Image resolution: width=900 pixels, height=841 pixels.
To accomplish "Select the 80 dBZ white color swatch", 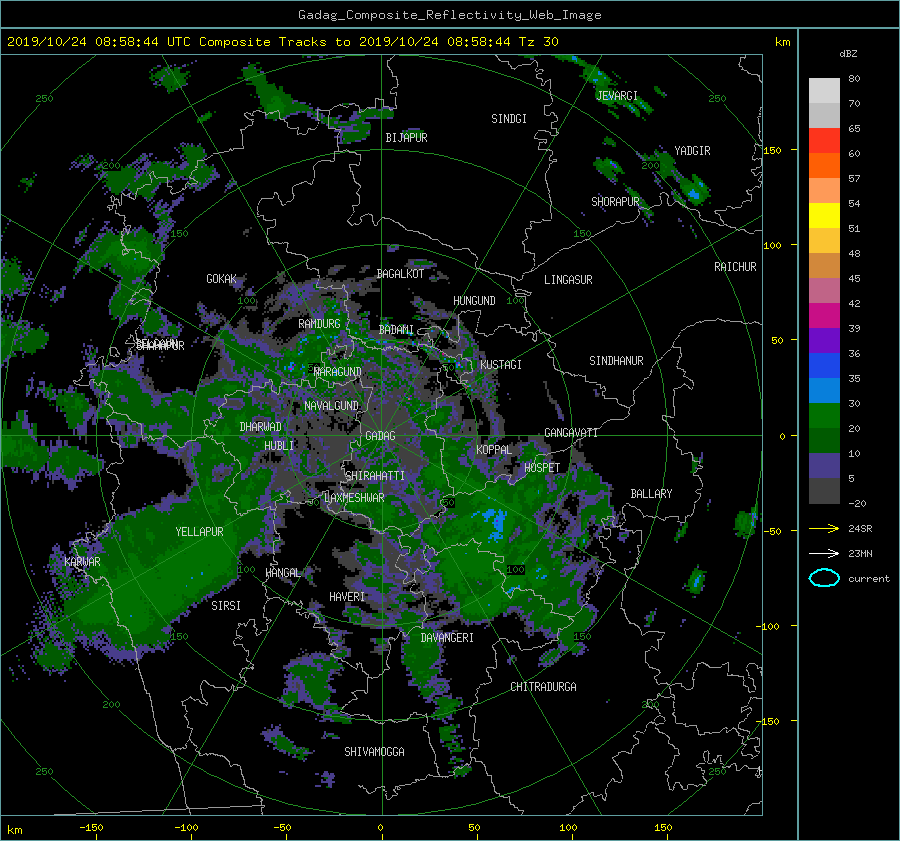I will [824, 90].
